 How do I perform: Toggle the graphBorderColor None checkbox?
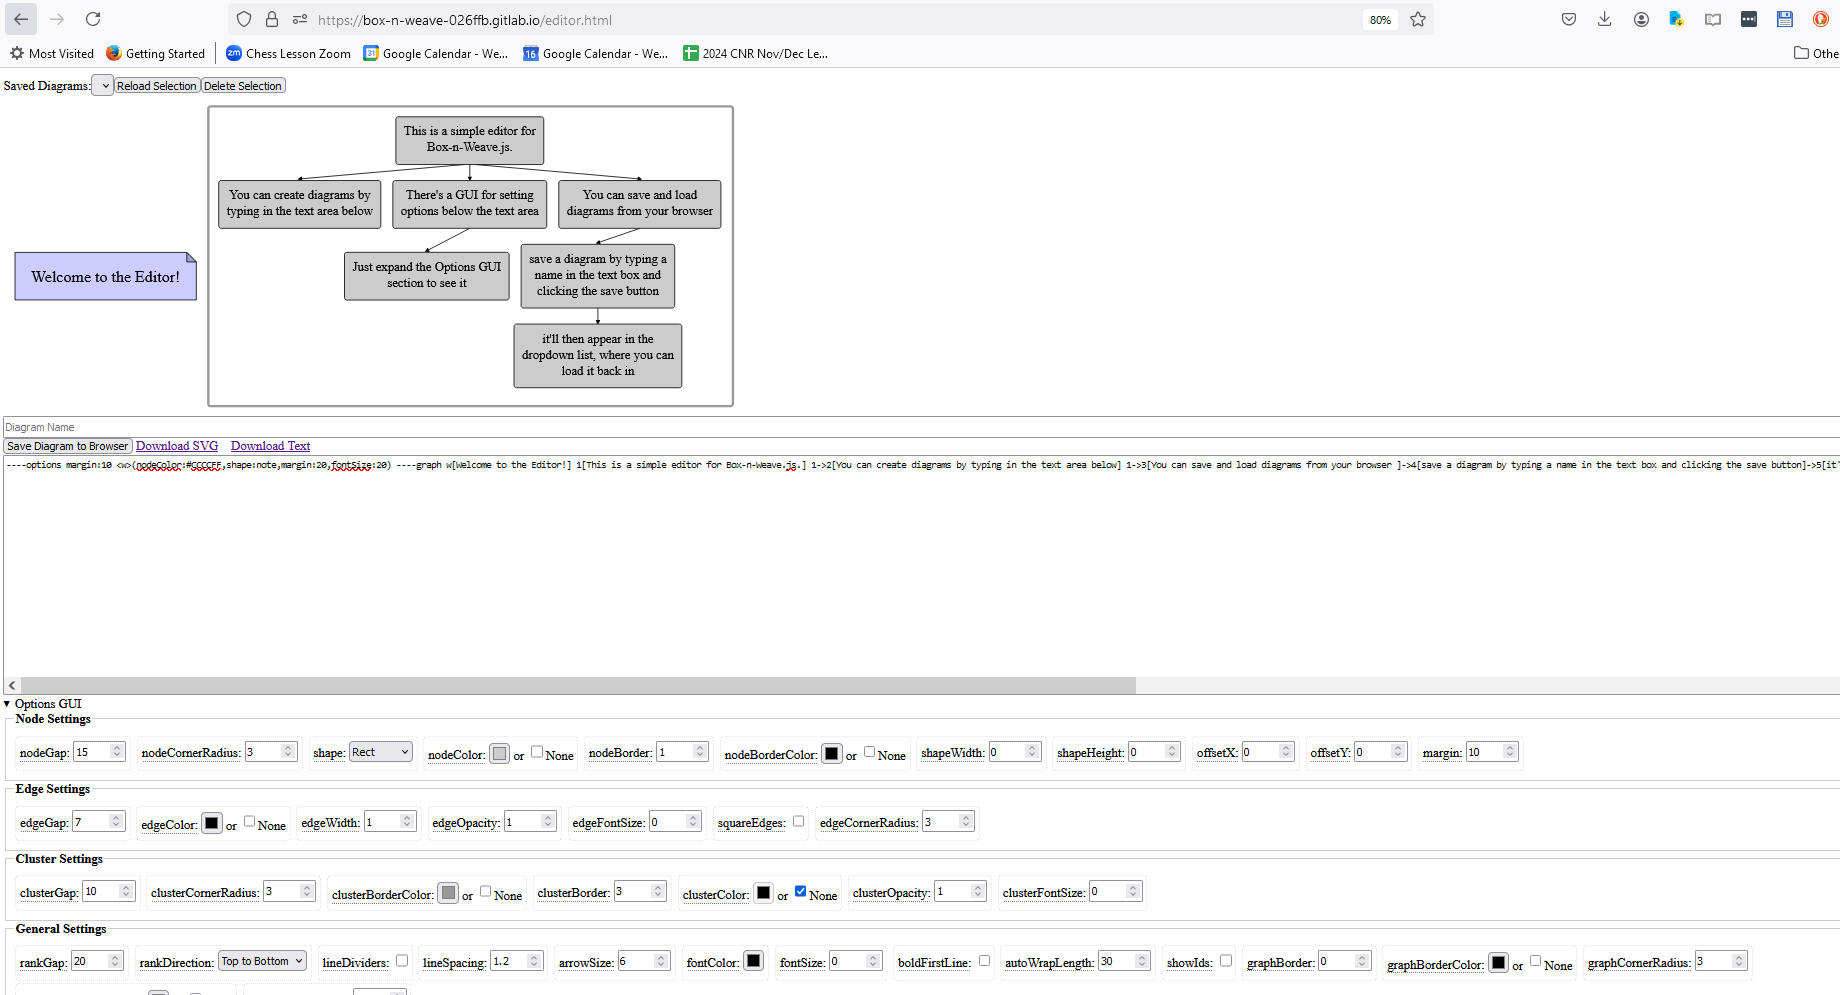[1535, 961]
